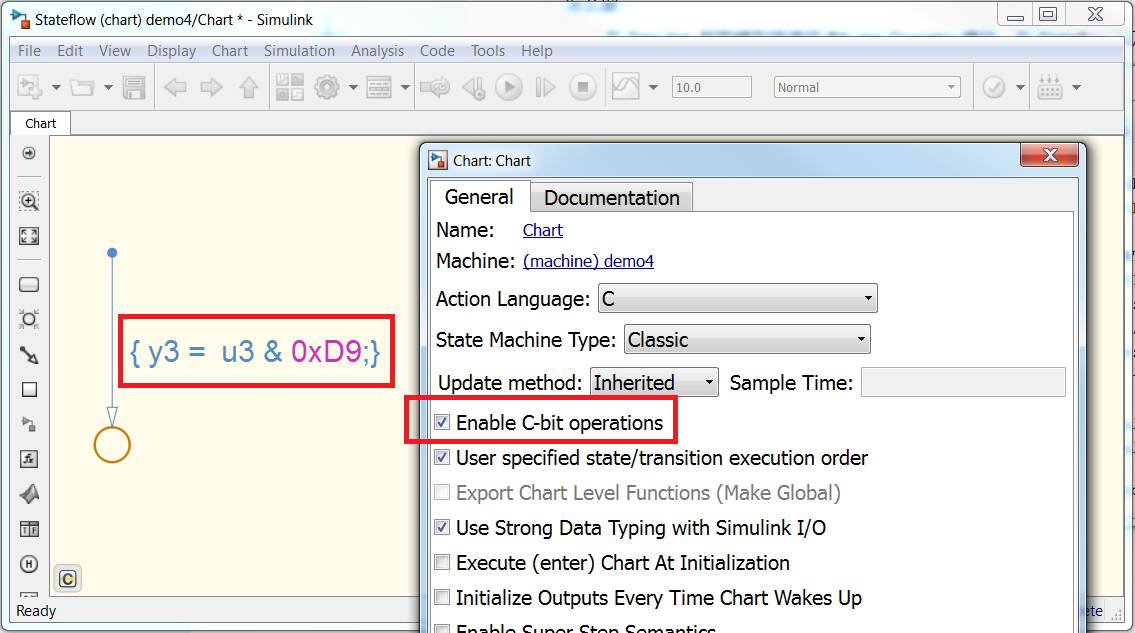Image resolution: width=1135 pixels, height=633 pixels.
Task: Click the Hide/Show Explorer Bar icon
Action: point(29,153)
